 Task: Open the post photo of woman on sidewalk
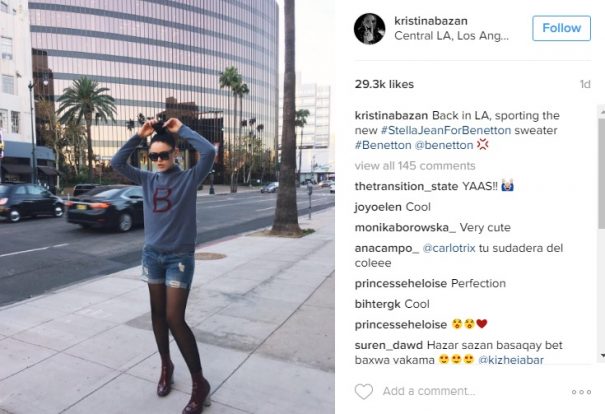167,207
